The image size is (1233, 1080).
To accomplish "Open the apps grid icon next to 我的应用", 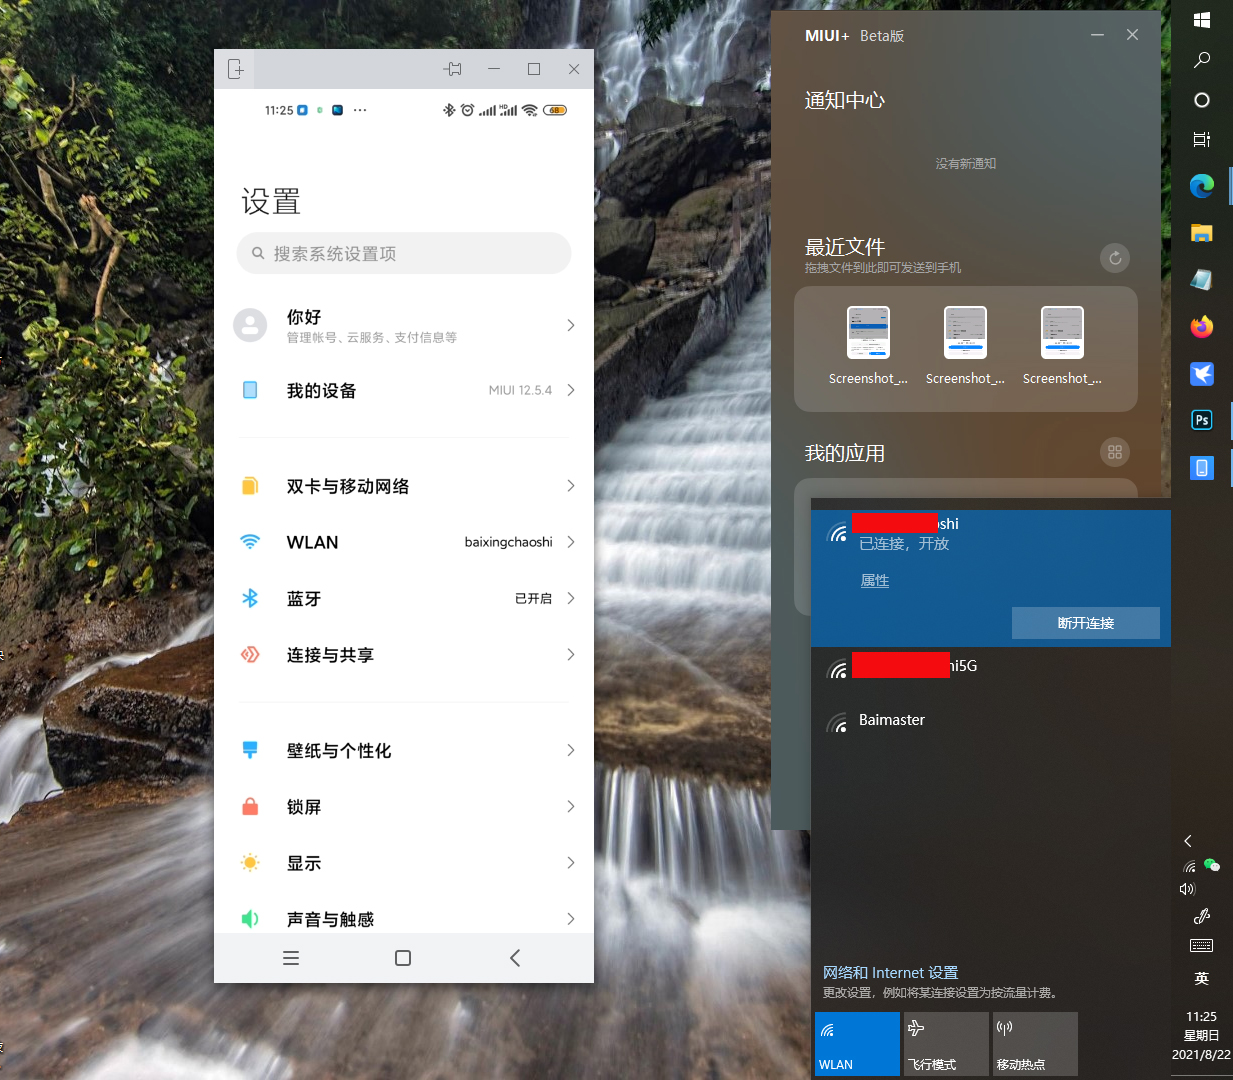I will pos(1114,452).
